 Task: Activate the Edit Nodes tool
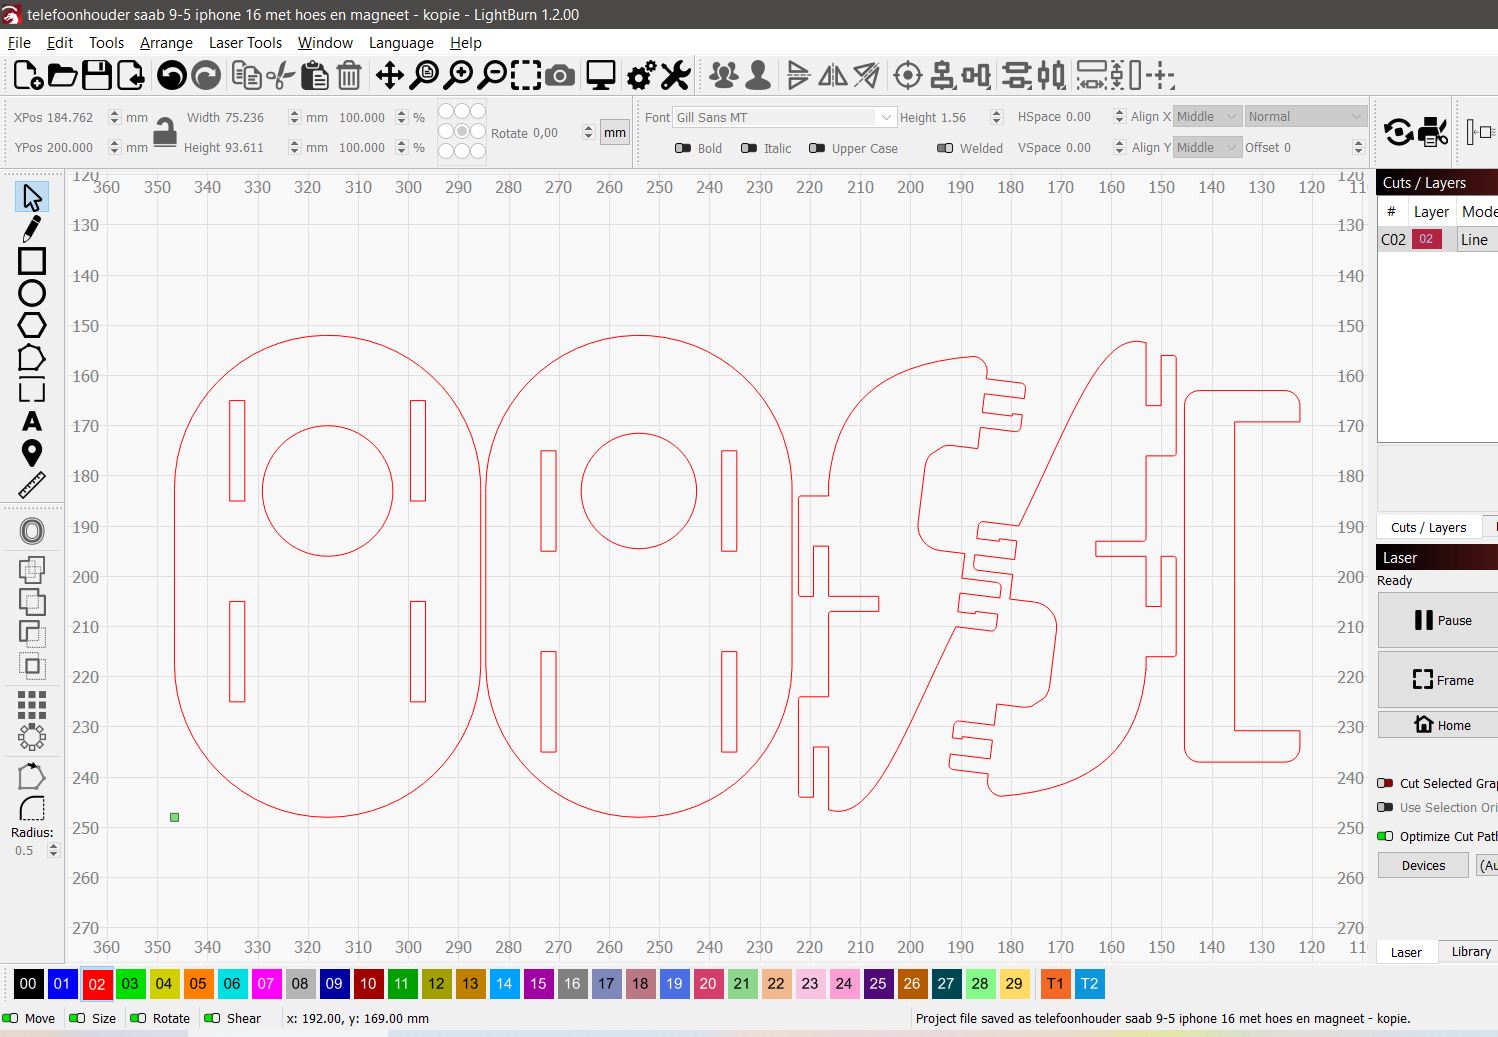point(32,357)
